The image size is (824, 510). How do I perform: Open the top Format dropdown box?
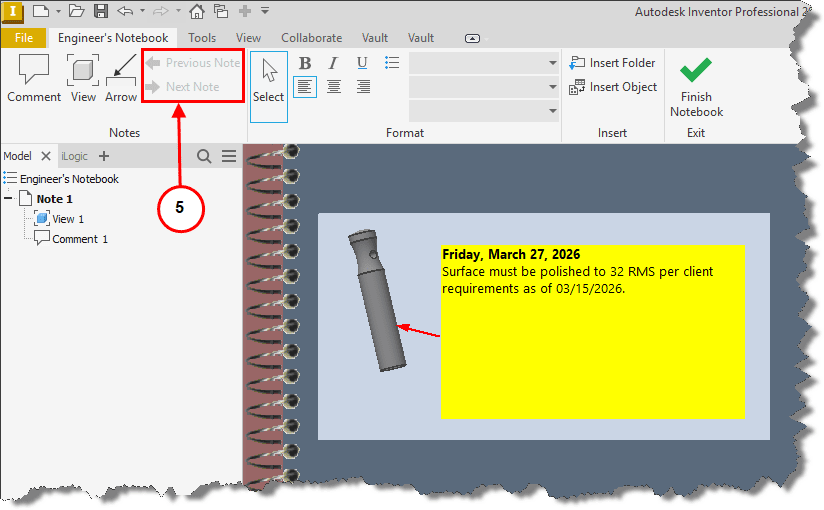pyautogui.click(x=483, y=63)
